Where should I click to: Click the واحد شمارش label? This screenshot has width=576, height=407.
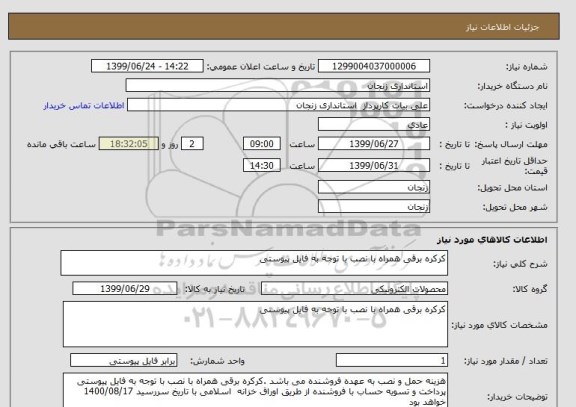tap(217, 361)
